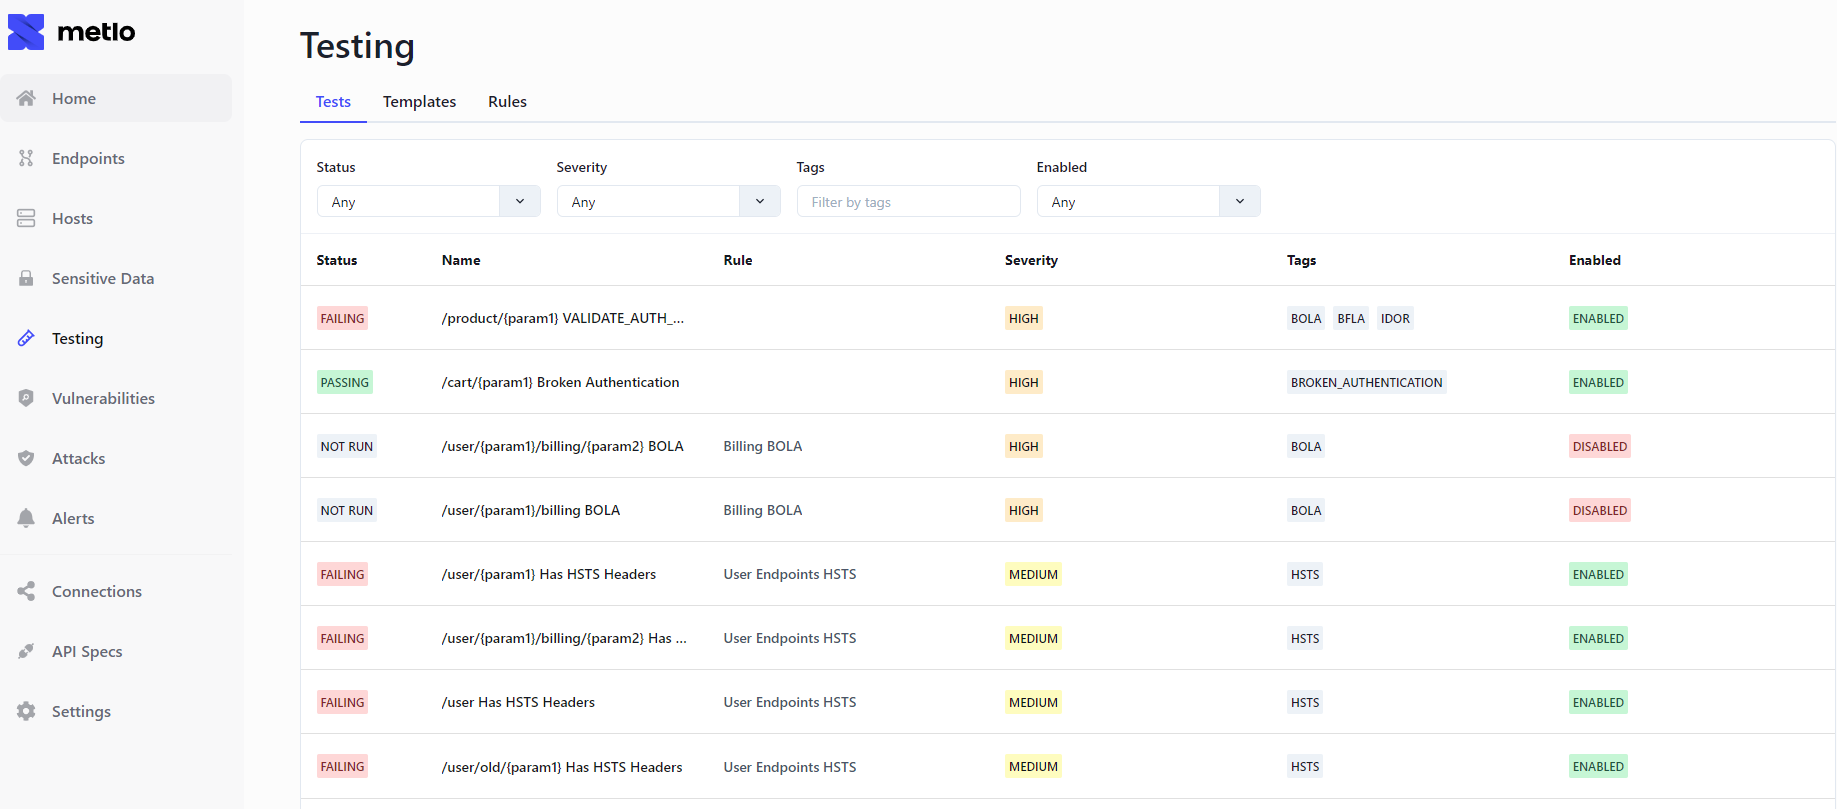Click BOLA tag on /product/{param1} row
Screen dimensions: 1837x809
[x=1306, y=318]
